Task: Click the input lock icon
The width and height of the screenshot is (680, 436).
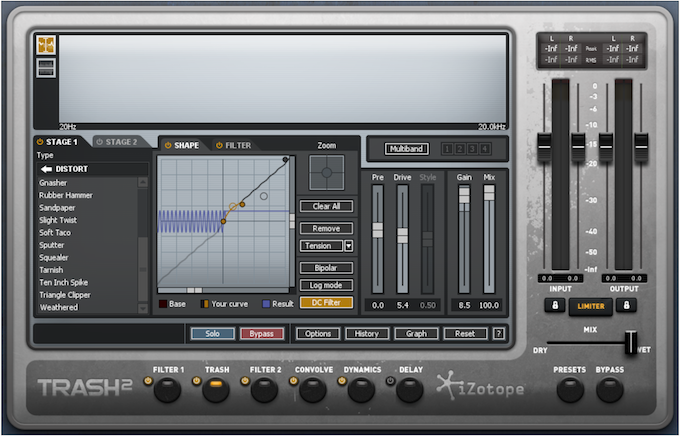Action: coord(555,305)
